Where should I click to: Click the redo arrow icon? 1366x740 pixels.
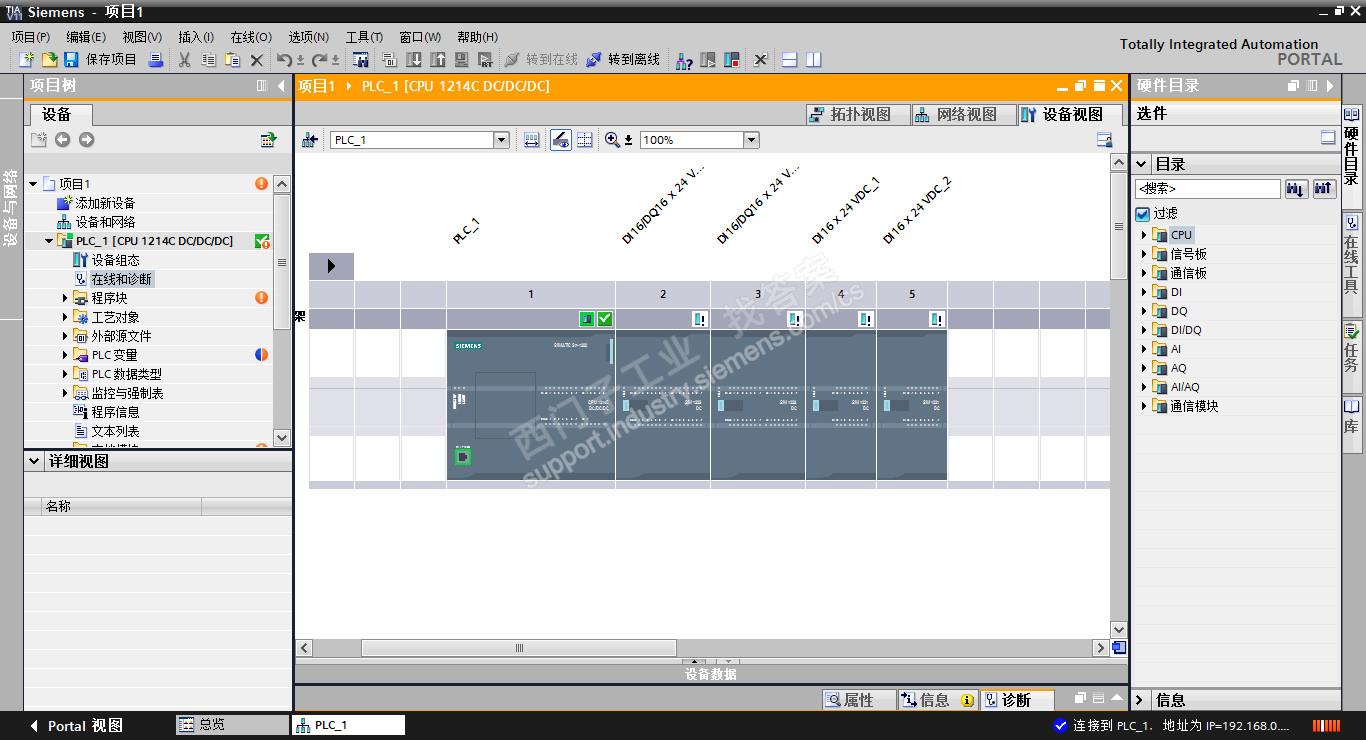pos(320,60)
